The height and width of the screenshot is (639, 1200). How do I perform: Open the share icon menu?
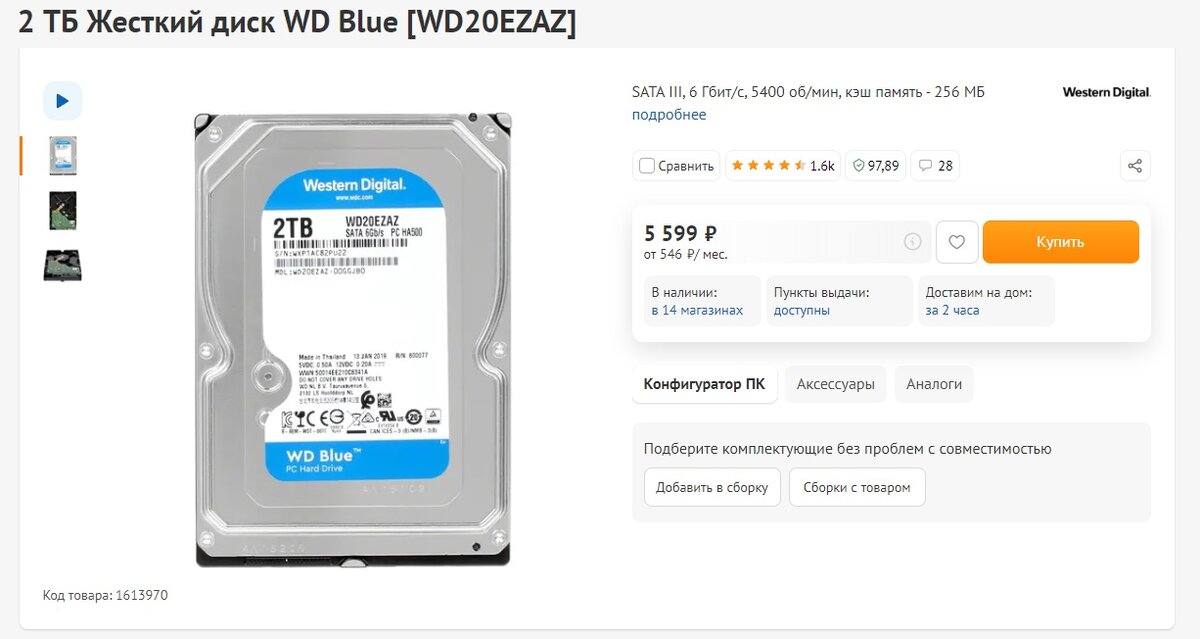click(1135, 166)
